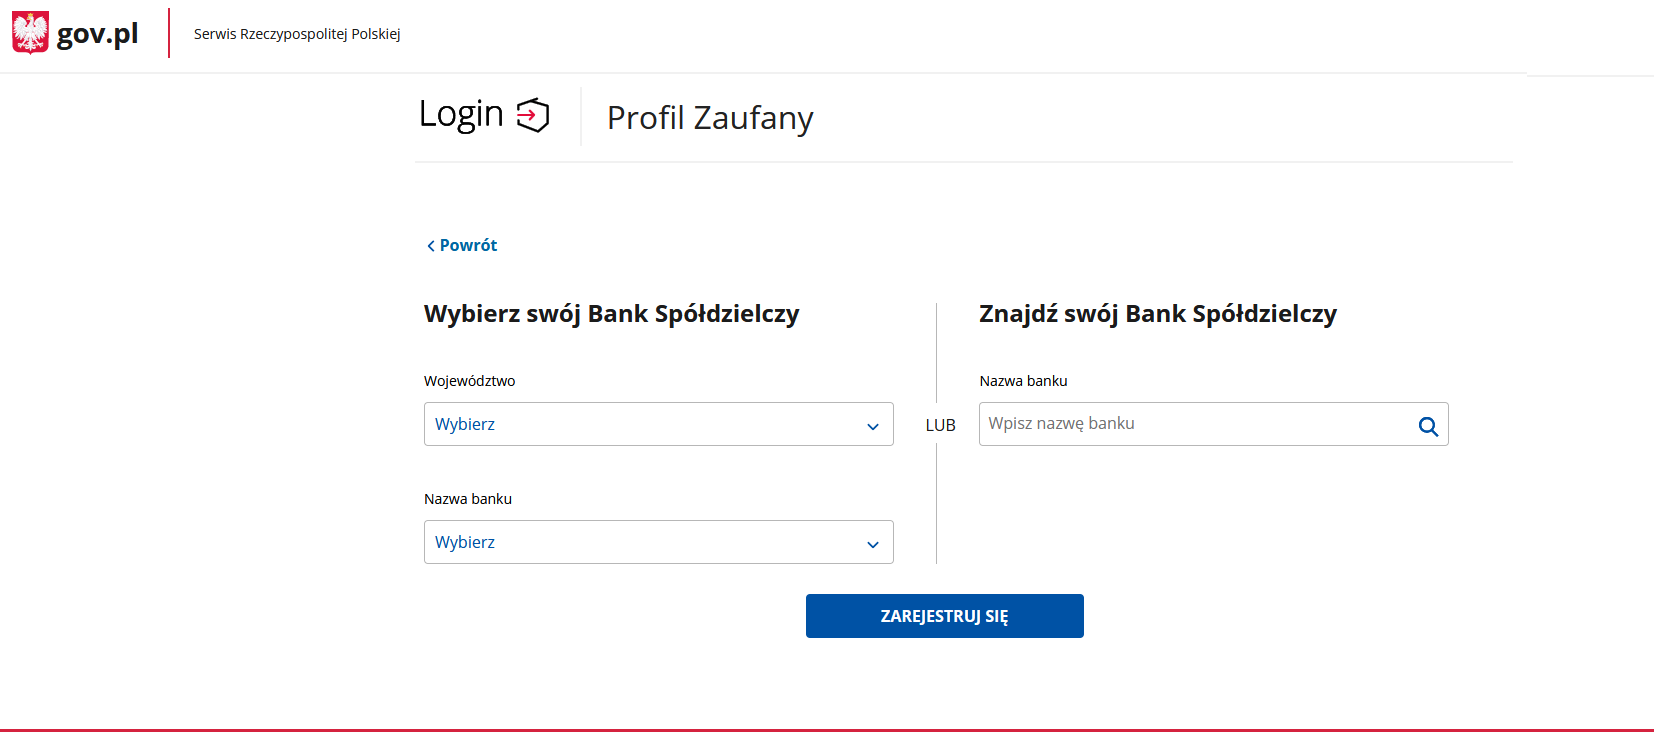
Task: Open the left Nazwa banku Wybierz dropdown
Action: tap(658, 542)
